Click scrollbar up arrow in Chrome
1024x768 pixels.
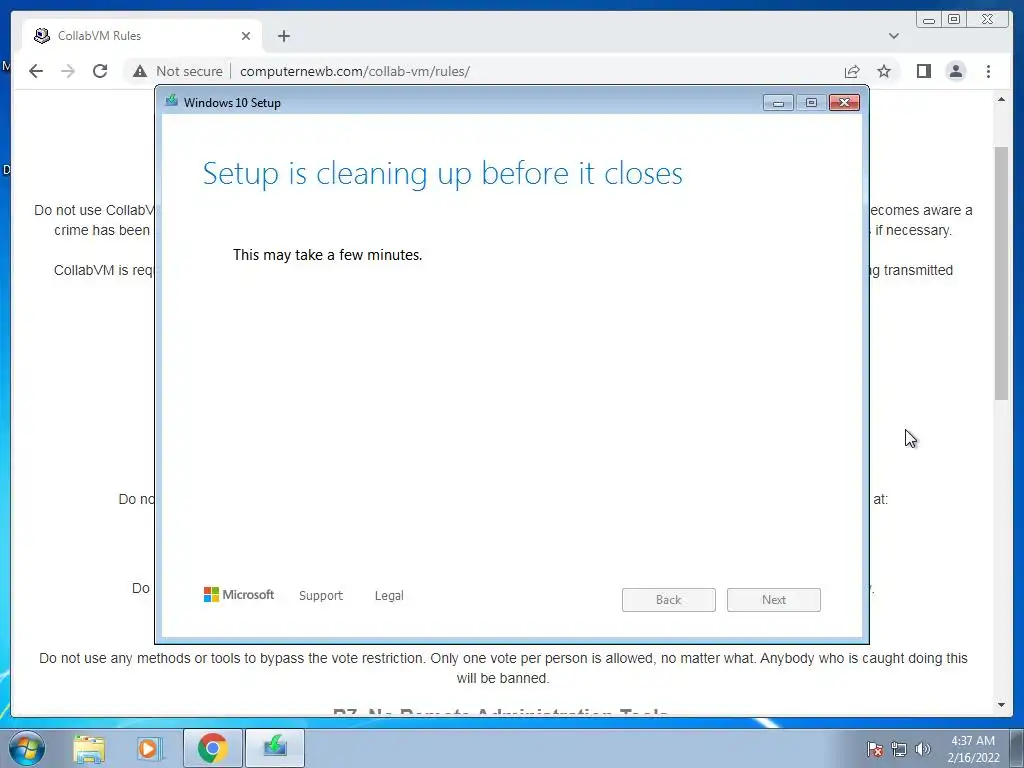pyautogui.click(x=1001, y=99)
